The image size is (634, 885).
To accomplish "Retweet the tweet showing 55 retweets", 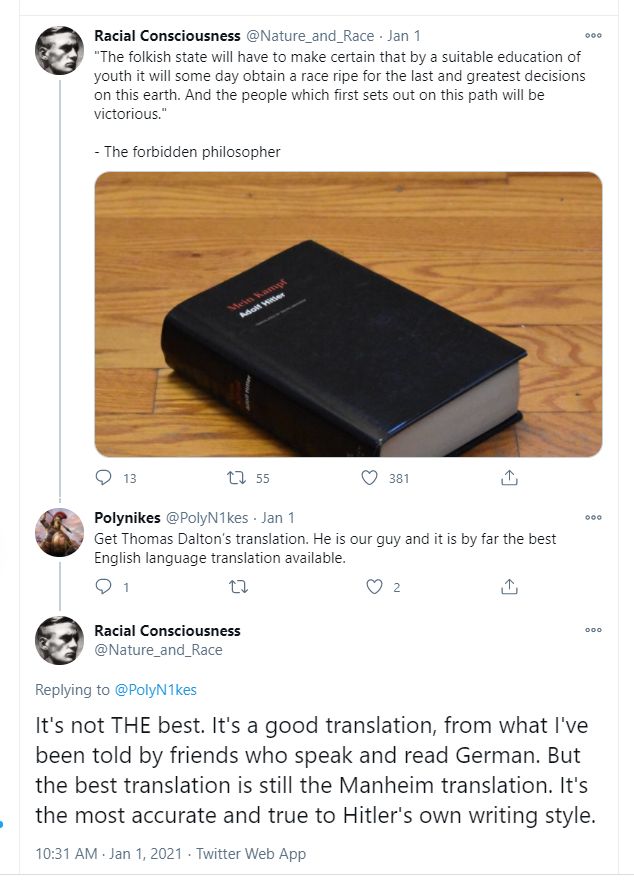I will point(238,478).
